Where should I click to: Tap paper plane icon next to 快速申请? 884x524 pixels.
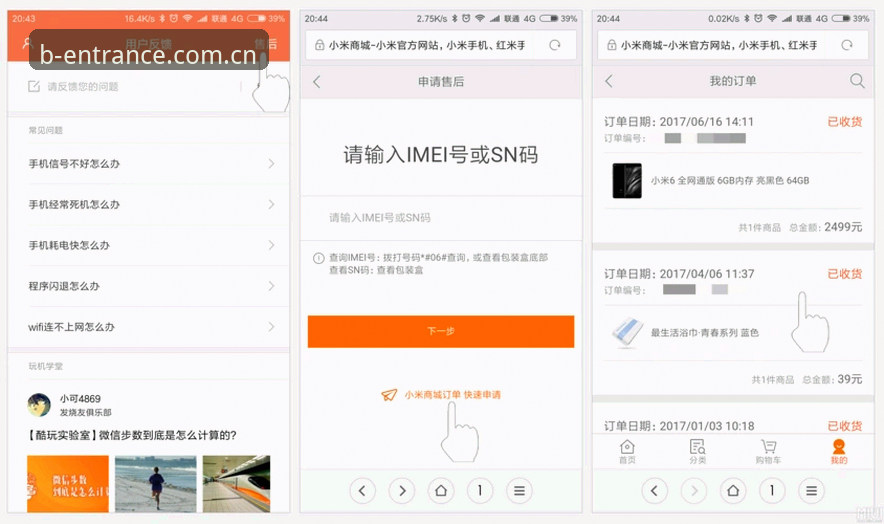pos(389,395)
